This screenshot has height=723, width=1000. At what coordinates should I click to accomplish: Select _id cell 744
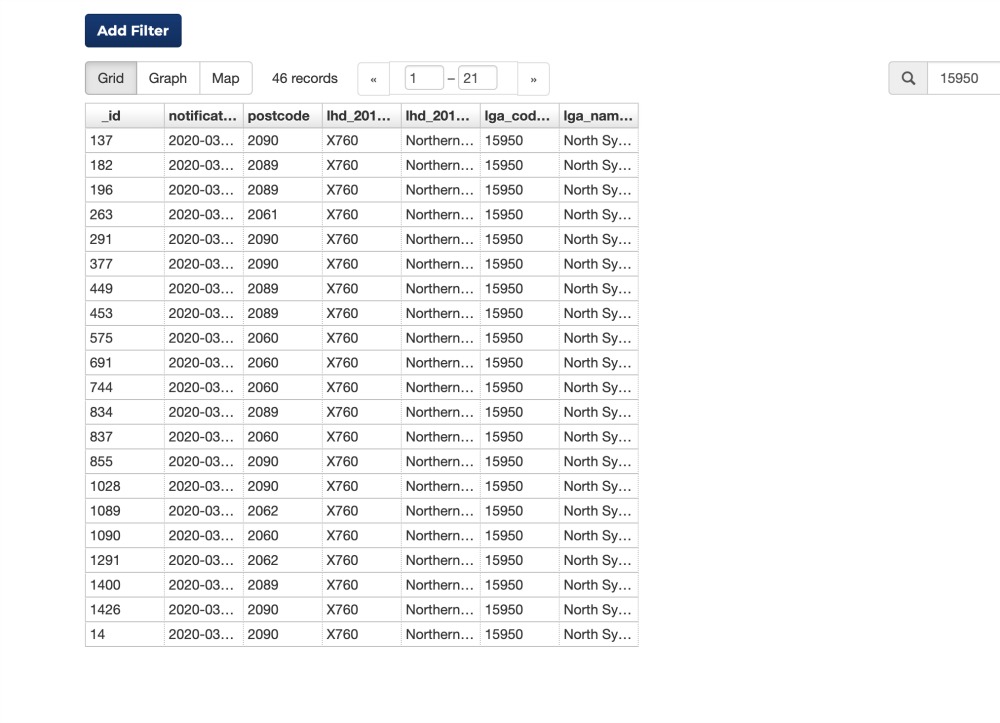pyautogui.click(x=124, y=388)
